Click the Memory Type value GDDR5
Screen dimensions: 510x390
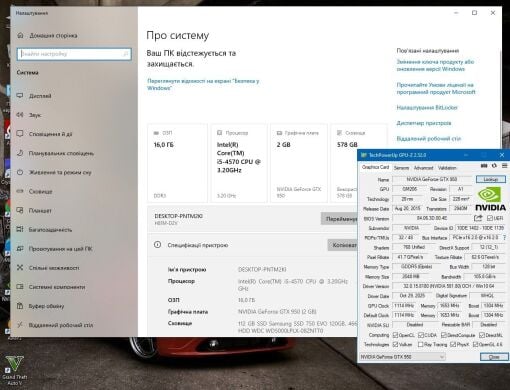pyautogui.click(x=416, y=267)
